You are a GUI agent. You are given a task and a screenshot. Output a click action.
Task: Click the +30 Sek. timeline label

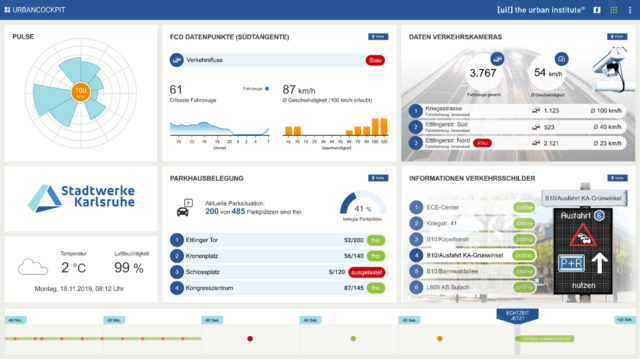pos(624,320)
